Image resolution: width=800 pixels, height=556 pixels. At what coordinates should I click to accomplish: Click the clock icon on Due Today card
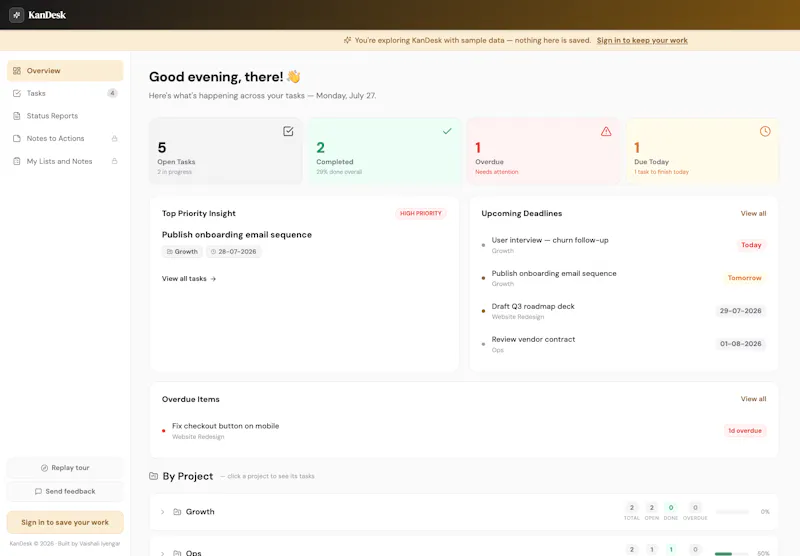tap(765, 132)
